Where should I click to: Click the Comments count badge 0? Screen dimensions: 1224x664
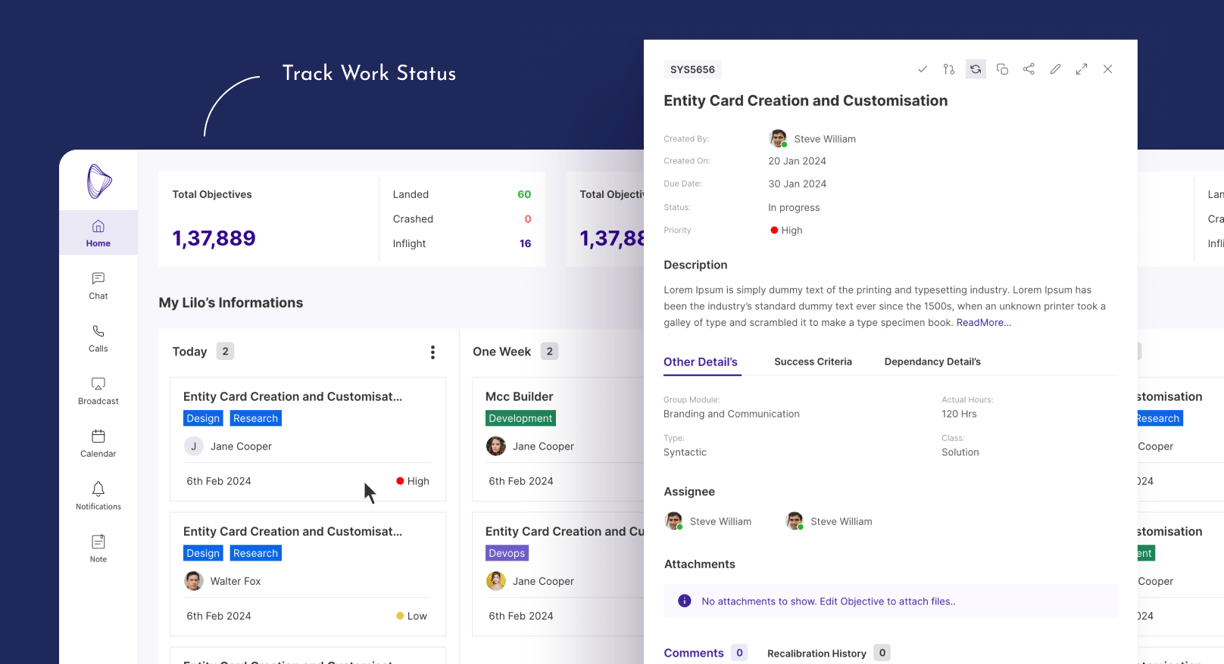click(x=739, y=653)
